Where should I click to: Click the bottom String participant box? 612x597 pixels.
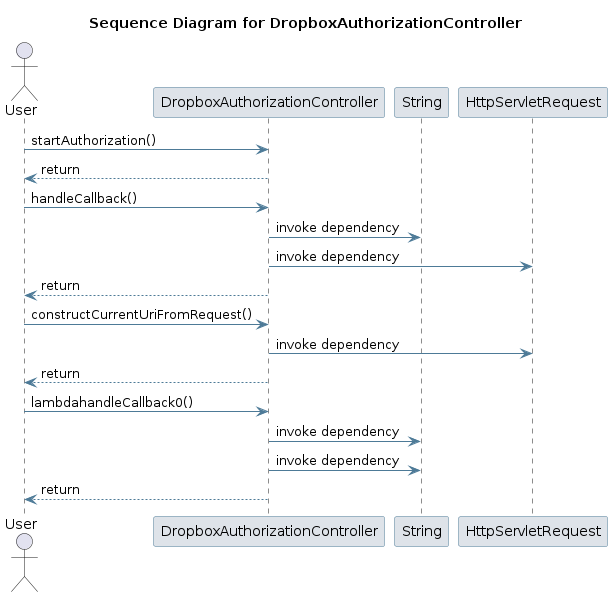click(x=422, y=531)
